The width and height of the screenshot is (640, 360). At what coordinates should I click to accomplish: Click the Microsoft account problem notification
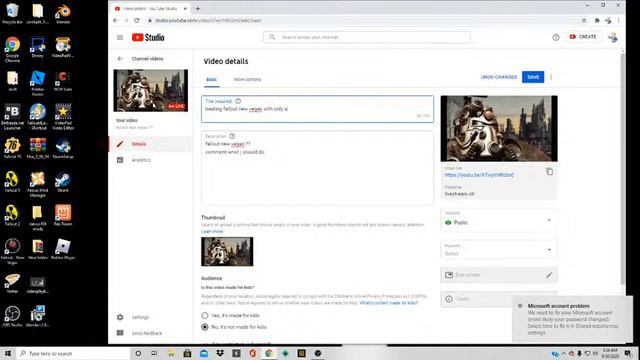tap(572, 319)
